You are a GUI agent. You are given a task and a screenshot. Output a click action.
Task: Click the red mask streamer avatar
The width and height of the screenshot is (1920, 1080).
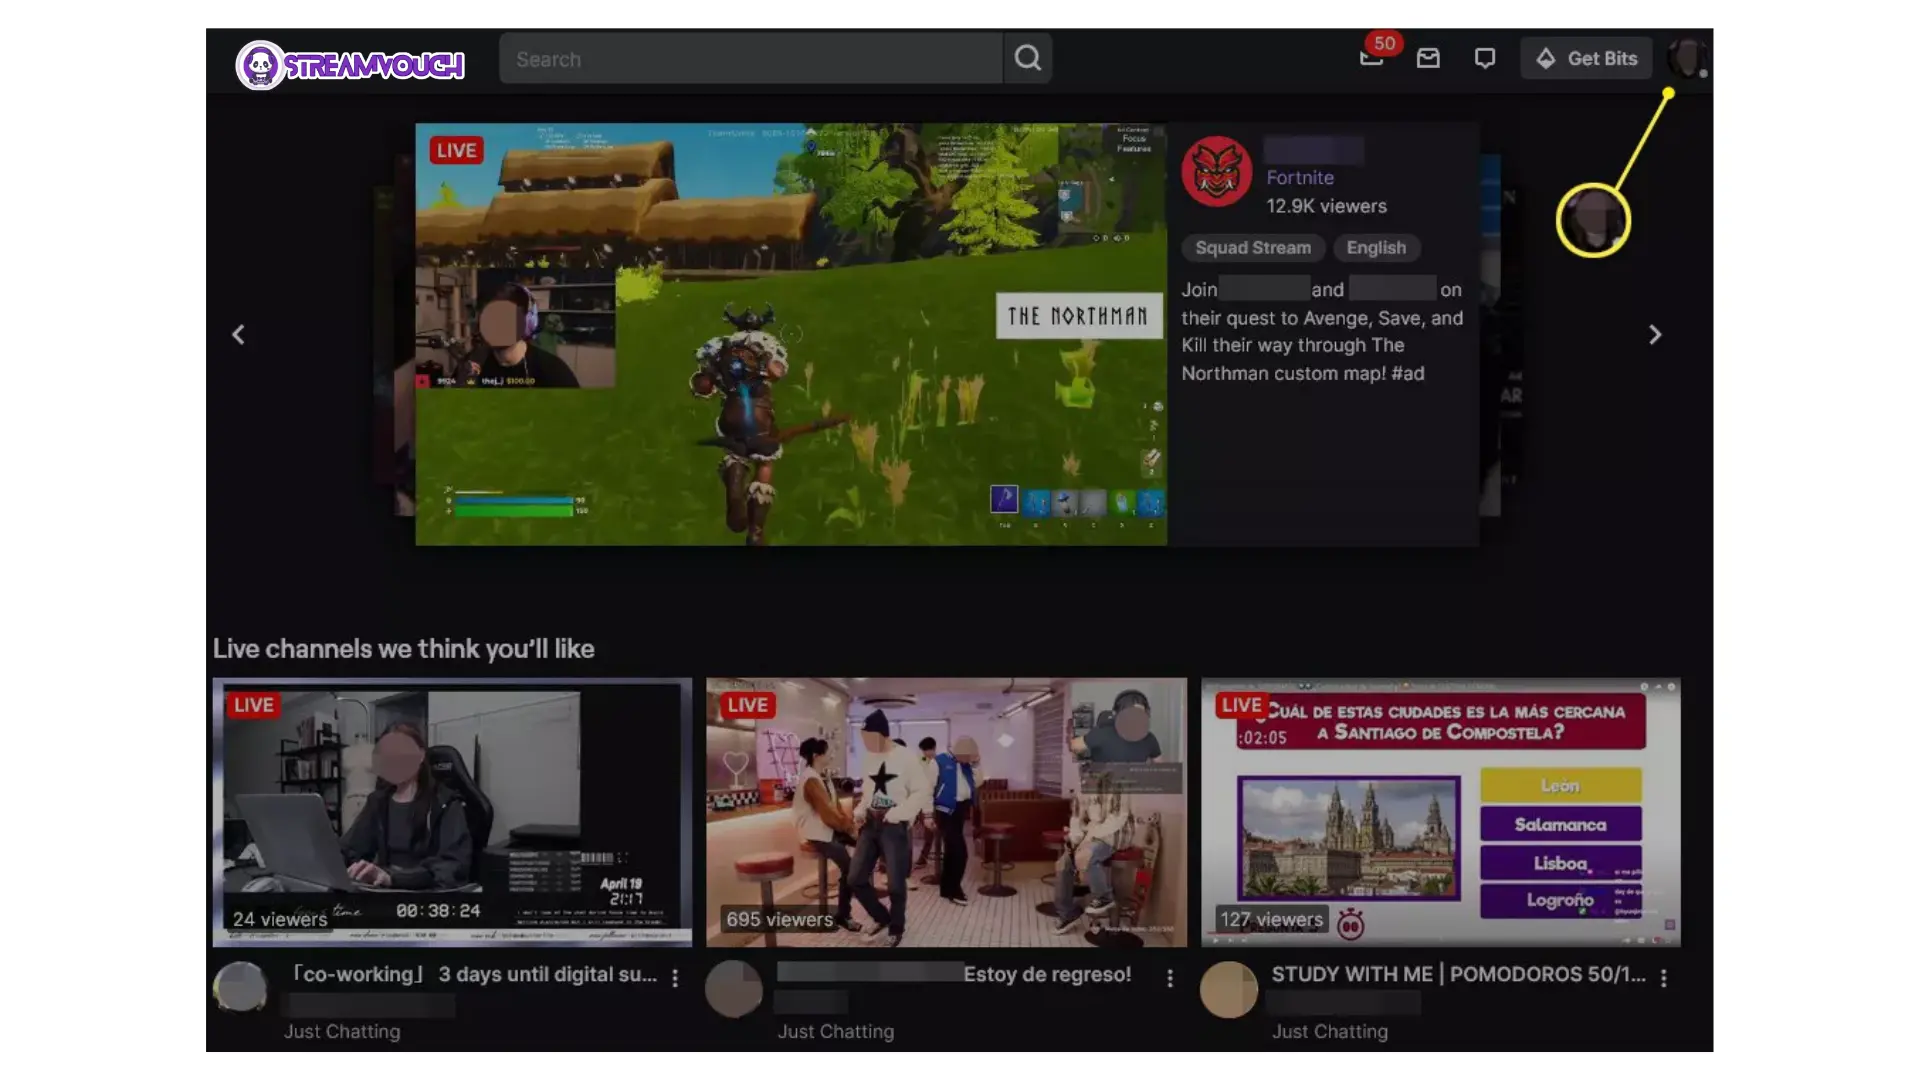click(1217, 172)
